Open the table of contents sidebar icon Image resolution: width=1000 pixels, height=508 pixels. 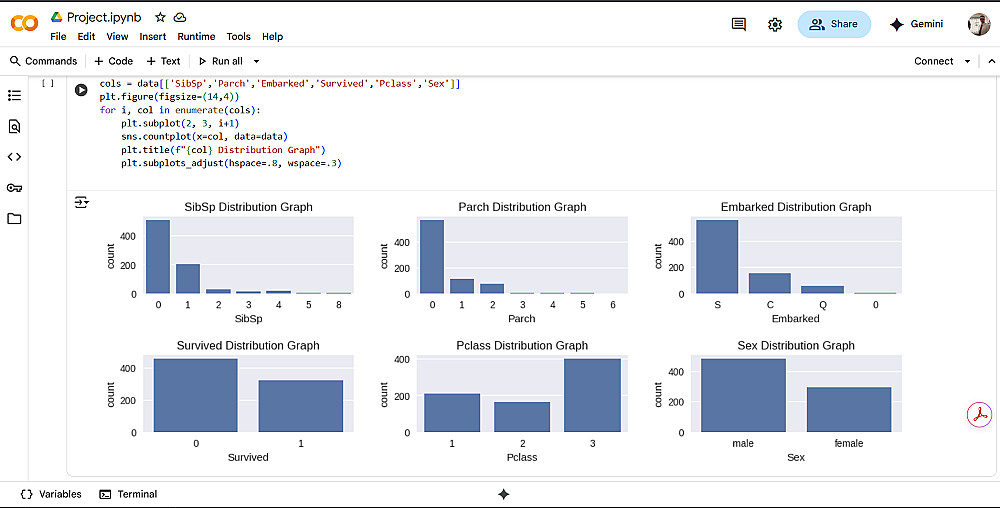click(14, 96)
